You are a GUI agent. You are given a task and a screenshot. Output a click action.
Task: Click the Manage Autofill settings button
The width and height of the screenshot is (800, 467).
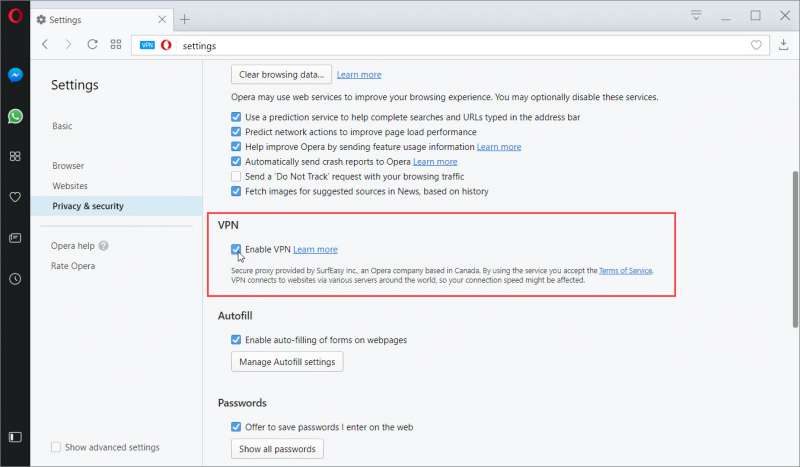point(287,362)
